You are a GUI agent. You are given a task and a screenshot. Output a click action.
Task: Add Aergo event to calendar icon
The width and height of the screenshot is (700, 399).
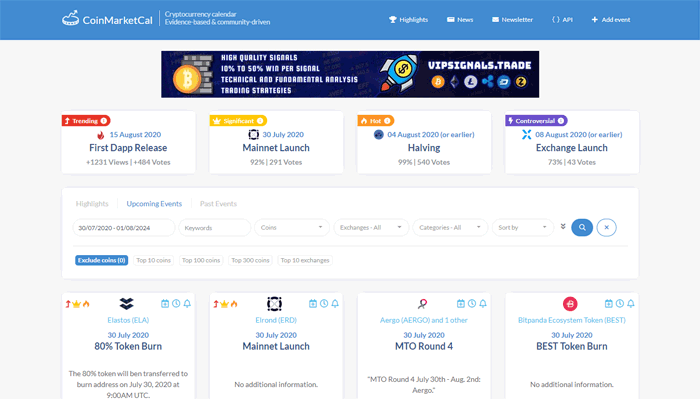pyautogui.click(x=461, y=303)
